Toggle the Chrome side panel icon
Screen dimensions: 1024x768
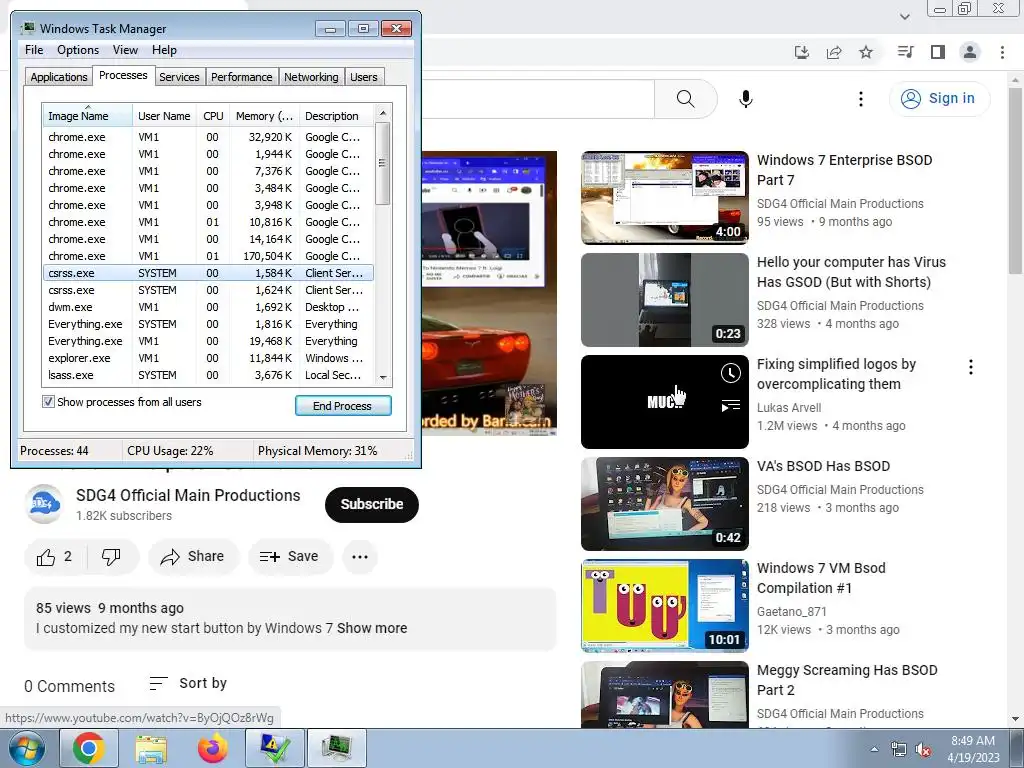tap(938, 52)
